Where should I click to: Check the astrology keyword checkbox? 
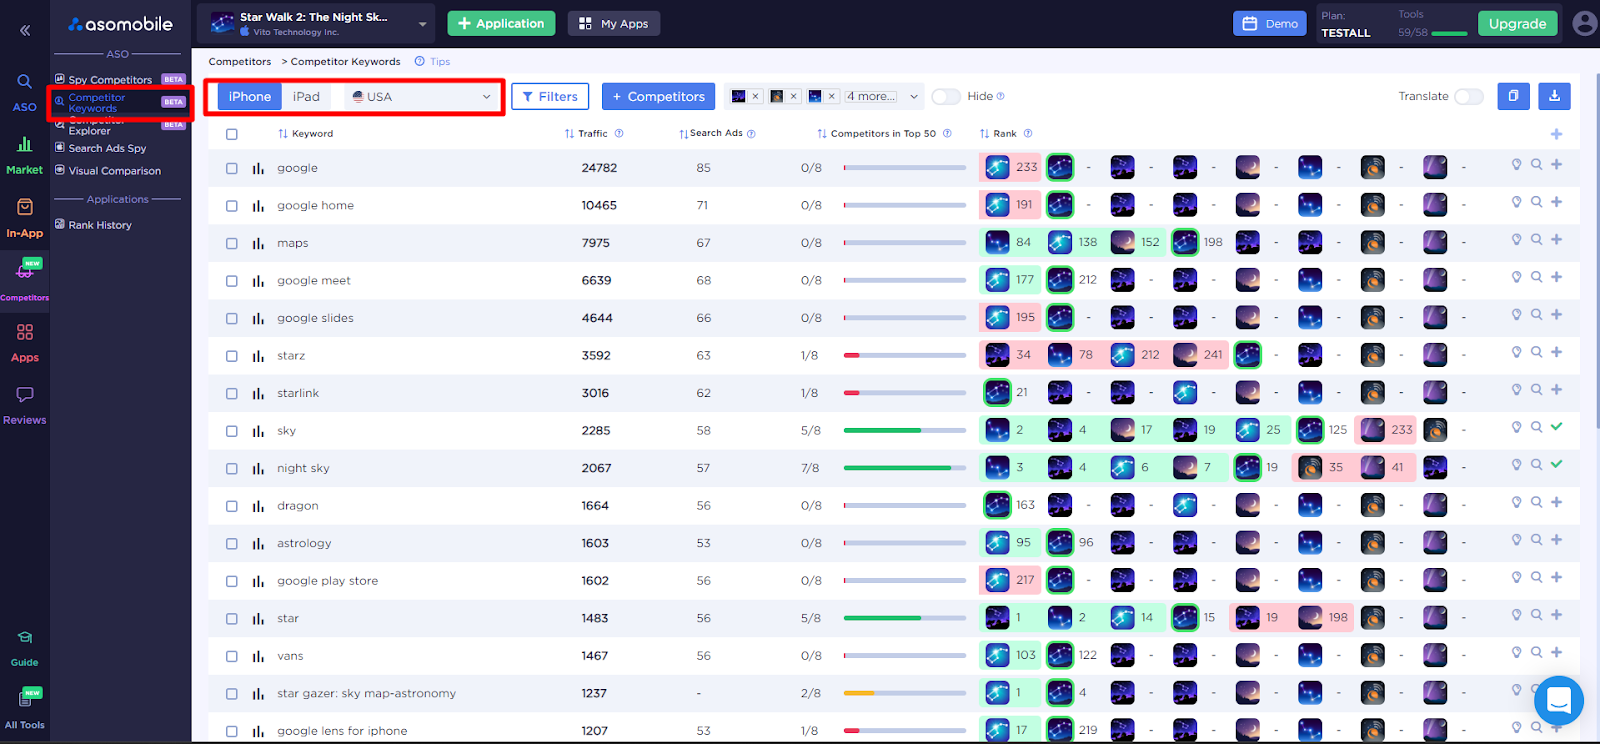232,544
